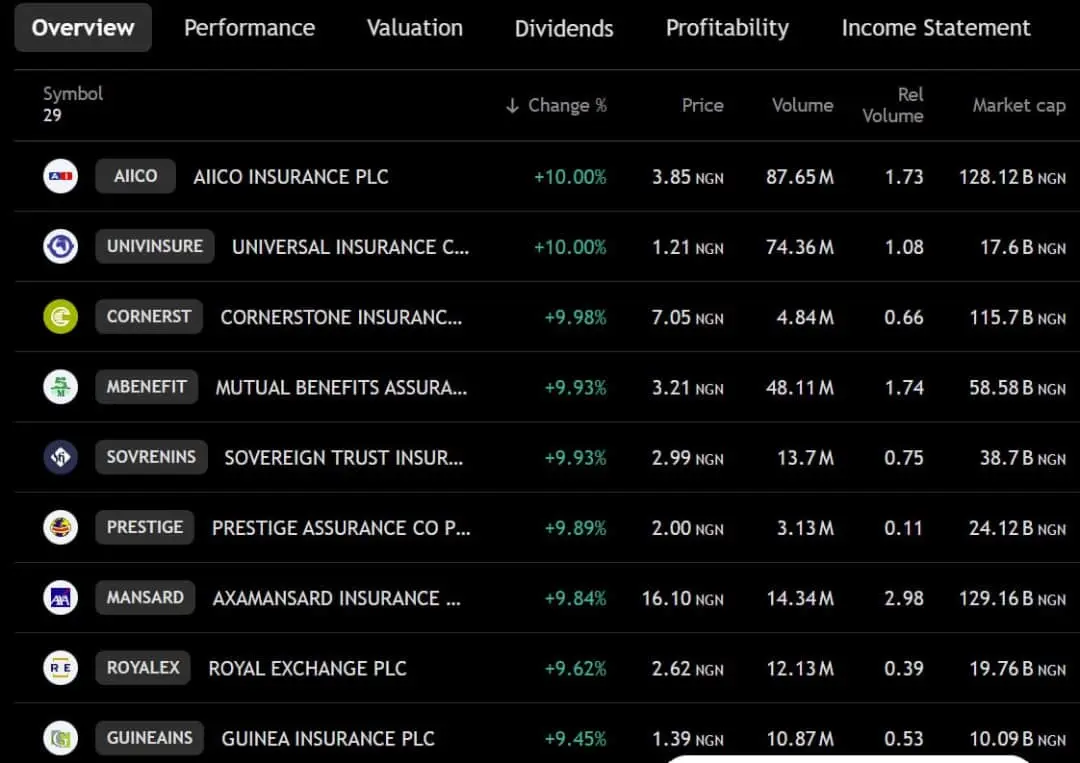Click the ROYAL EXCHANGE PLC name
1080x763 pixels.
[307, 669]
